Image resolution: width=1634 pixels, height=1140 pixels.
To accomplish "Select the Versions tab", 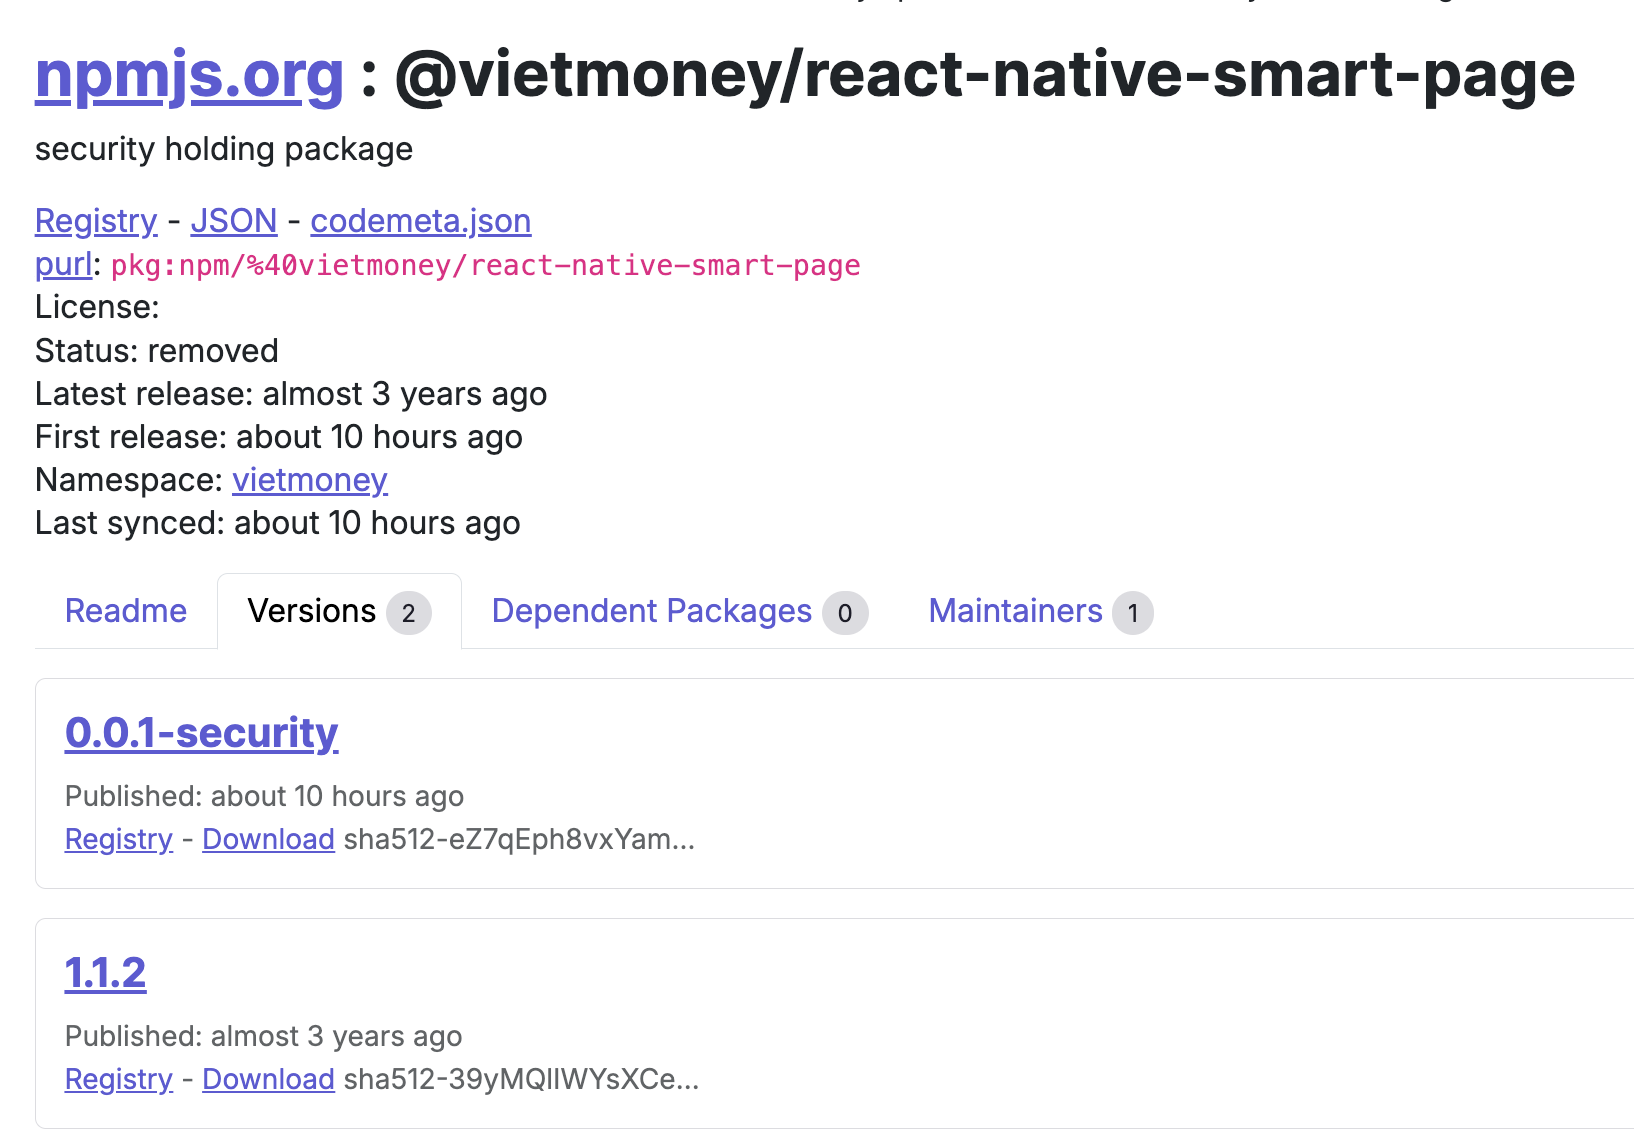I will tap(339, 611).
